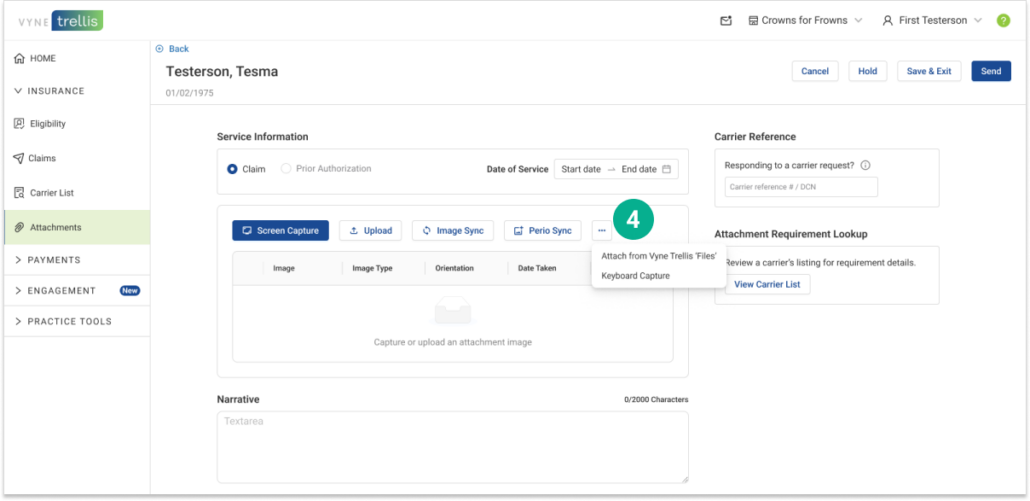Open the green help question mark icon

point(1003,21)
